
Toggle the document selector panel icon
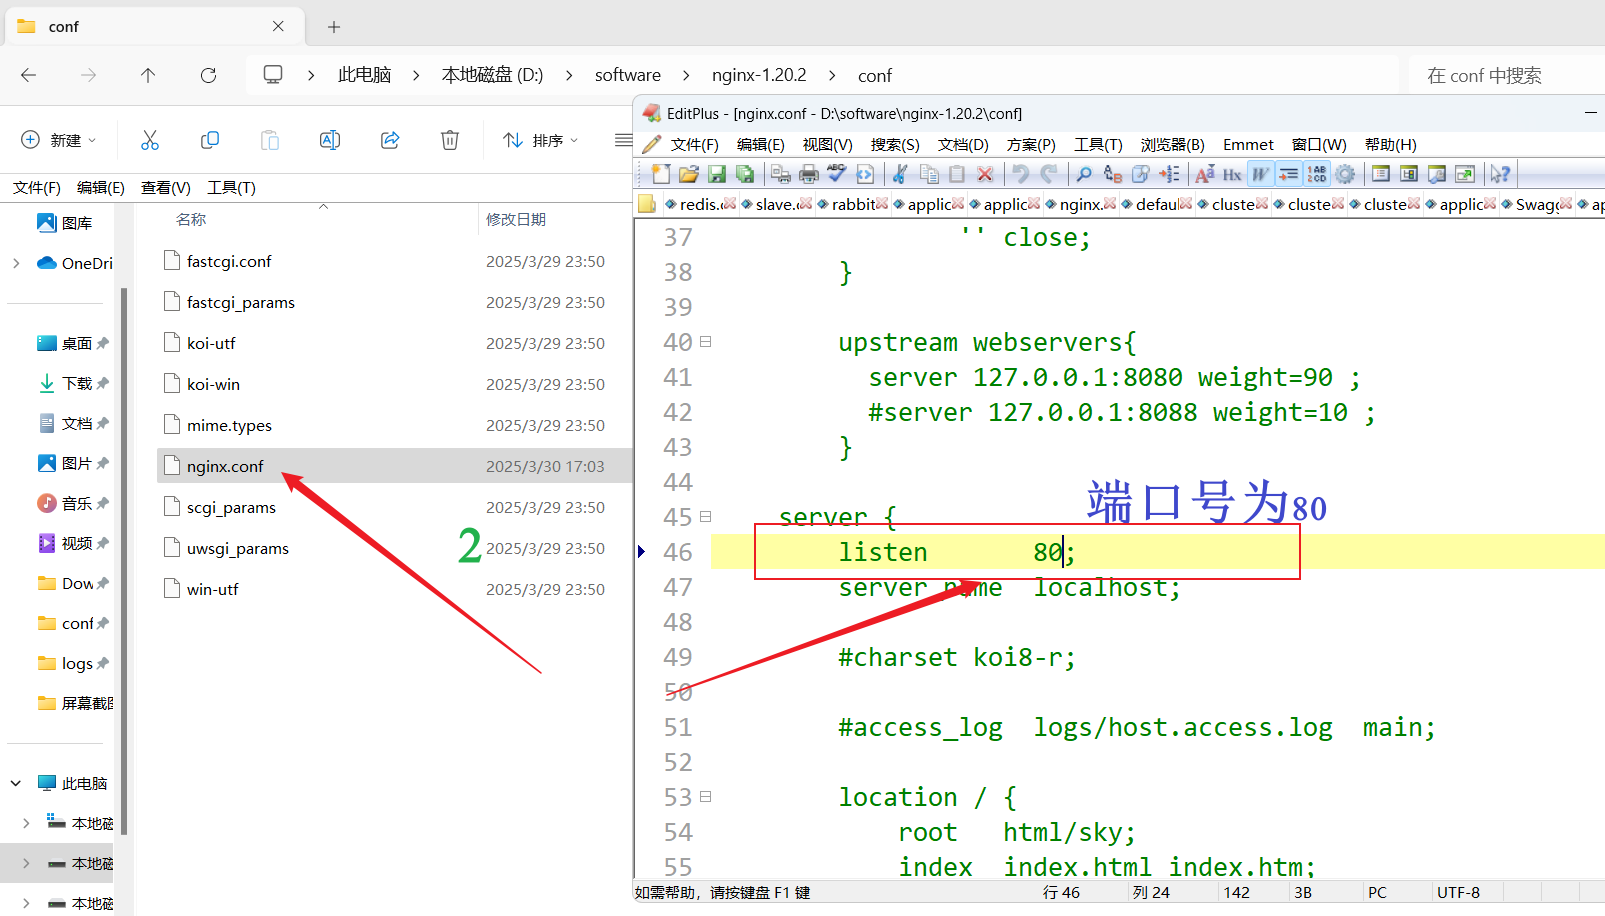[x=1381, y=174]
